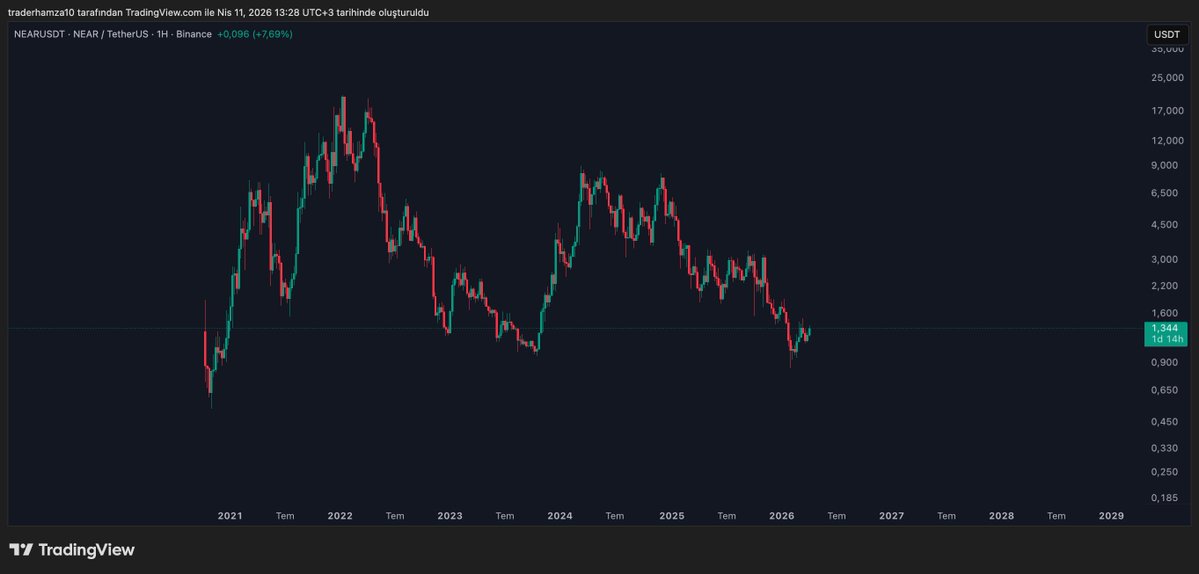Click the 2024 time axis label
This screenshot has height=574, width=1199.
pyautogui.click(x=561, y=516)
